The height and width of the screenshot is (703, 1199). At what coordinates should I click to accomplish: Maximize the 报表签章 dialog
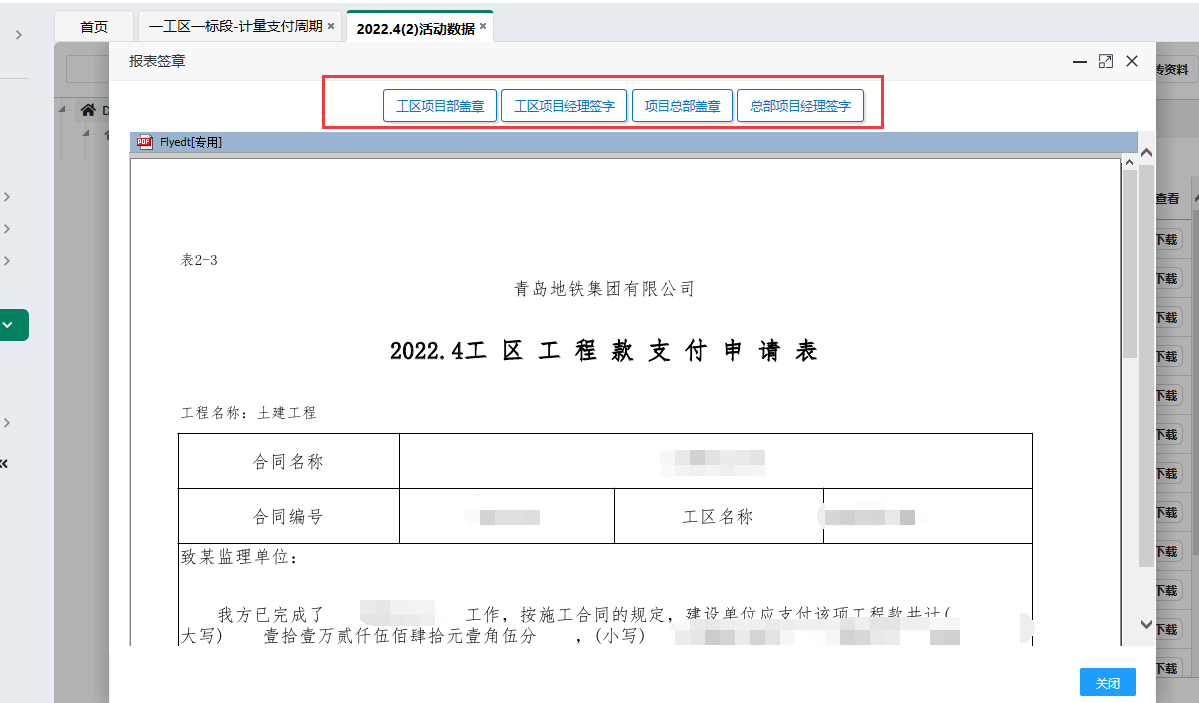point(1106,61)
